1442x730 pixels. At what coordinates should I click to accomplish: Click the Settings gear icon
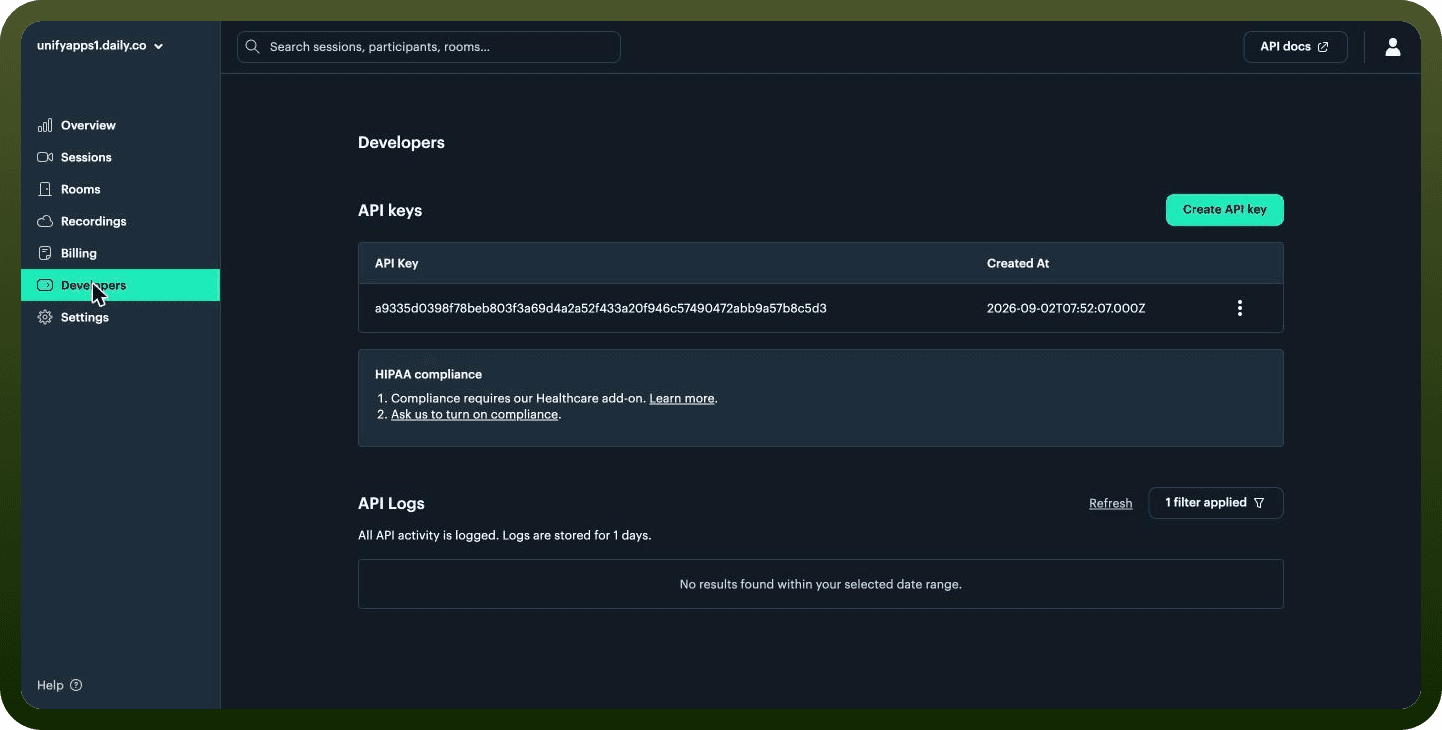pos(45,317)
